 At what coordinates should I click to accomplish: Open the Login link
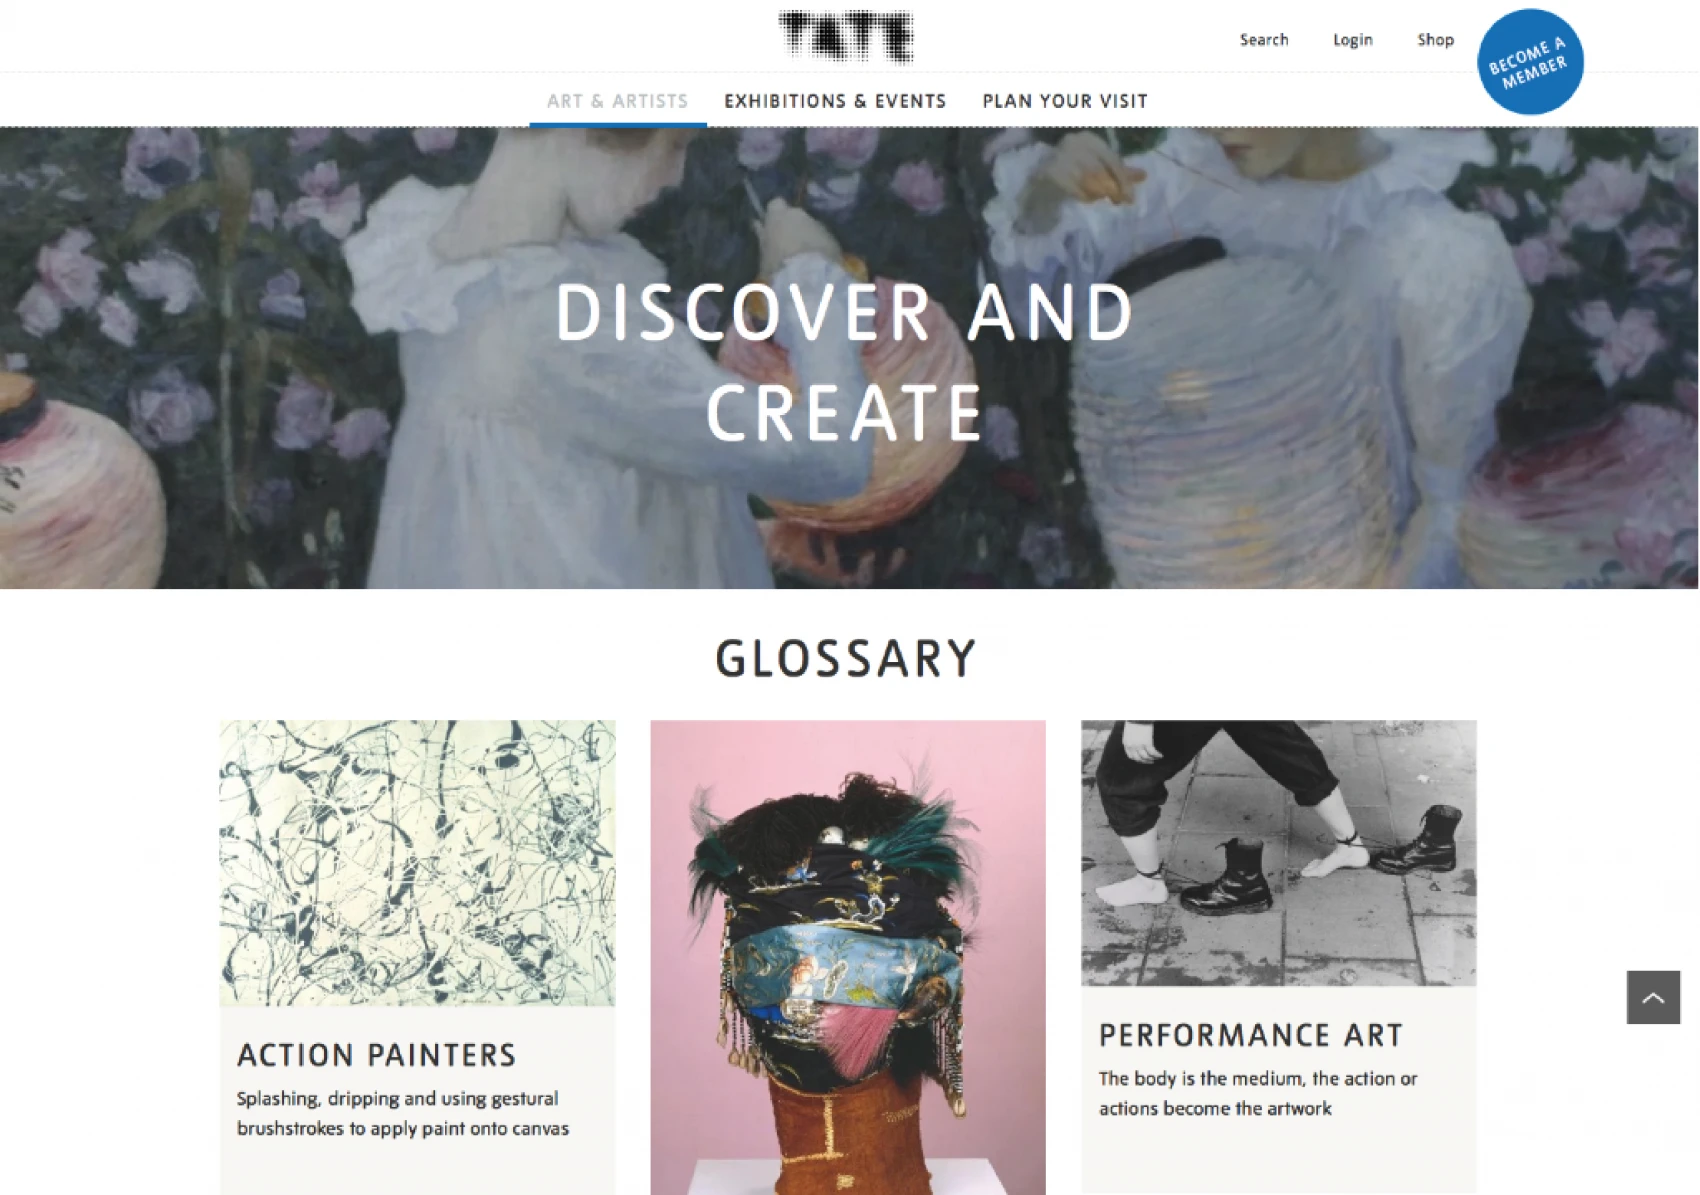(1352, 40)
